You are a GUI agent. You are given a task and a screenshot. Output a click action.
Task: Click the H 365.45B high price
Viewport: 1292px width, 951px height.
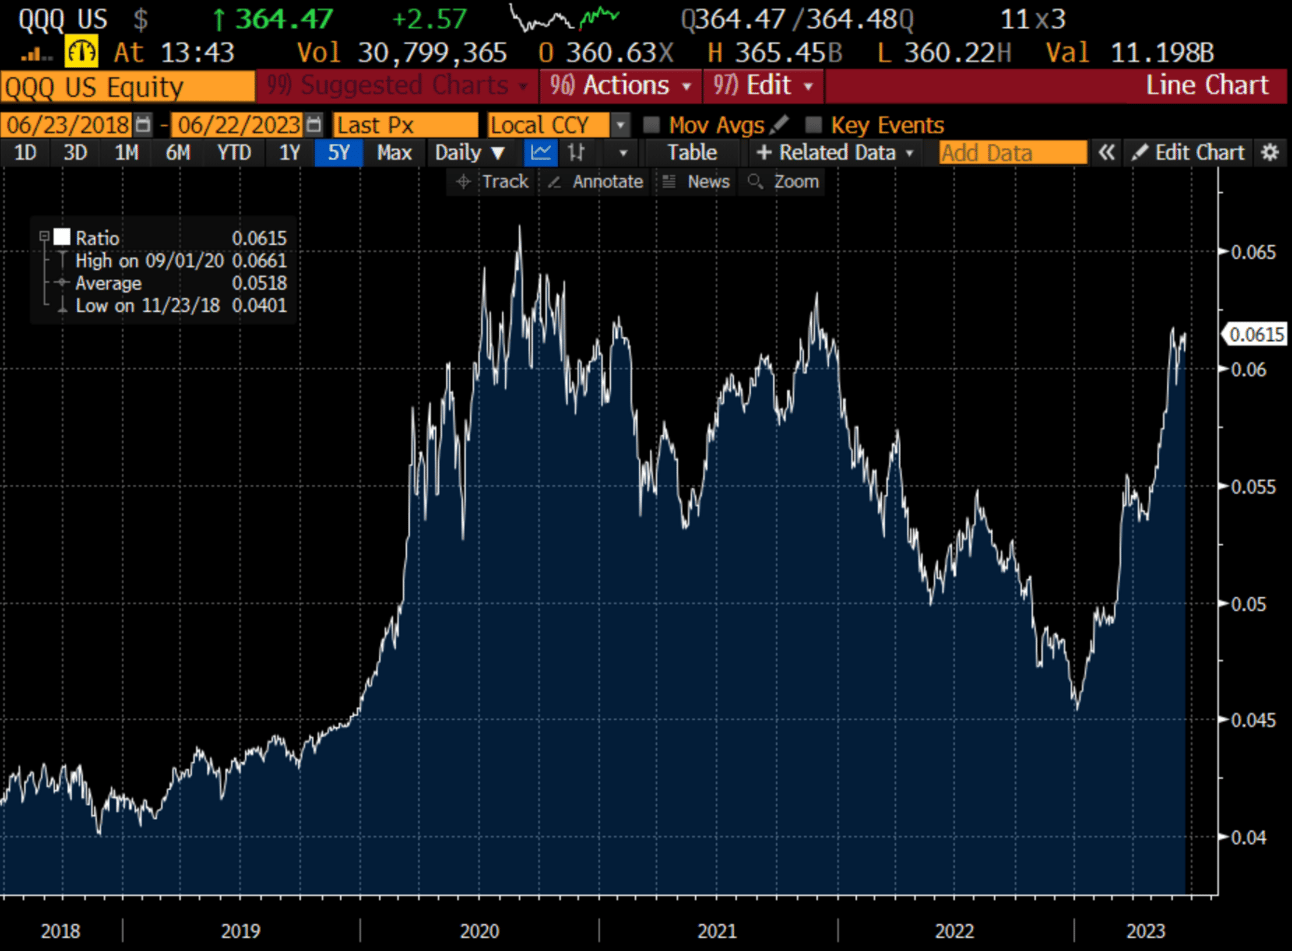tap(775, 52)
